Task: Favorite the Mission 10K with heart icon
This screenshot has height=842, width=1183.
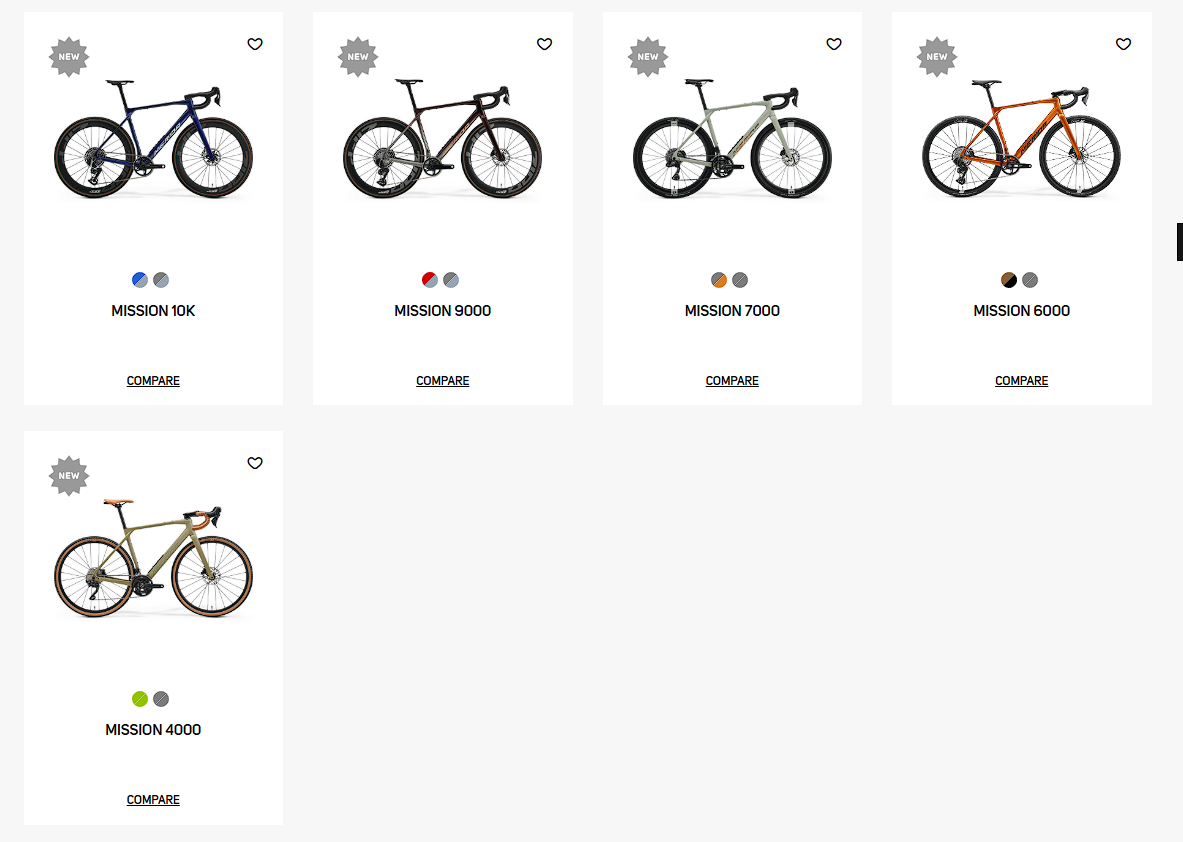Action: click(255, 44)
